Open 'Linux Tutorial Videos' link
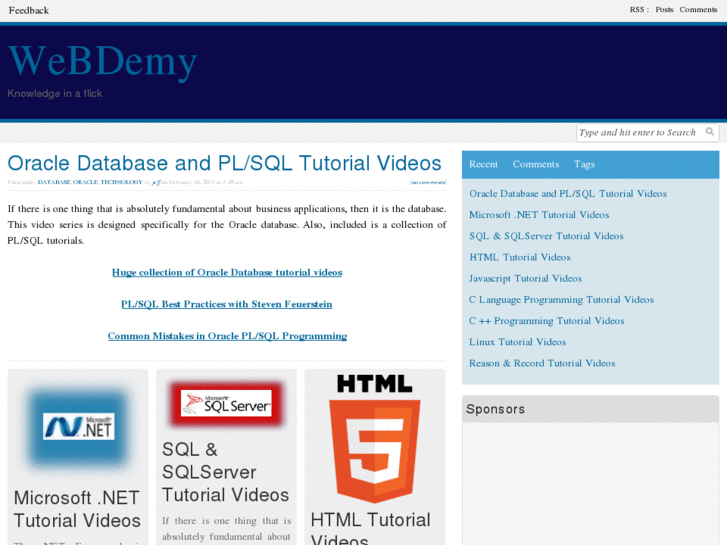The image size is (727, 545). point(517,342)
